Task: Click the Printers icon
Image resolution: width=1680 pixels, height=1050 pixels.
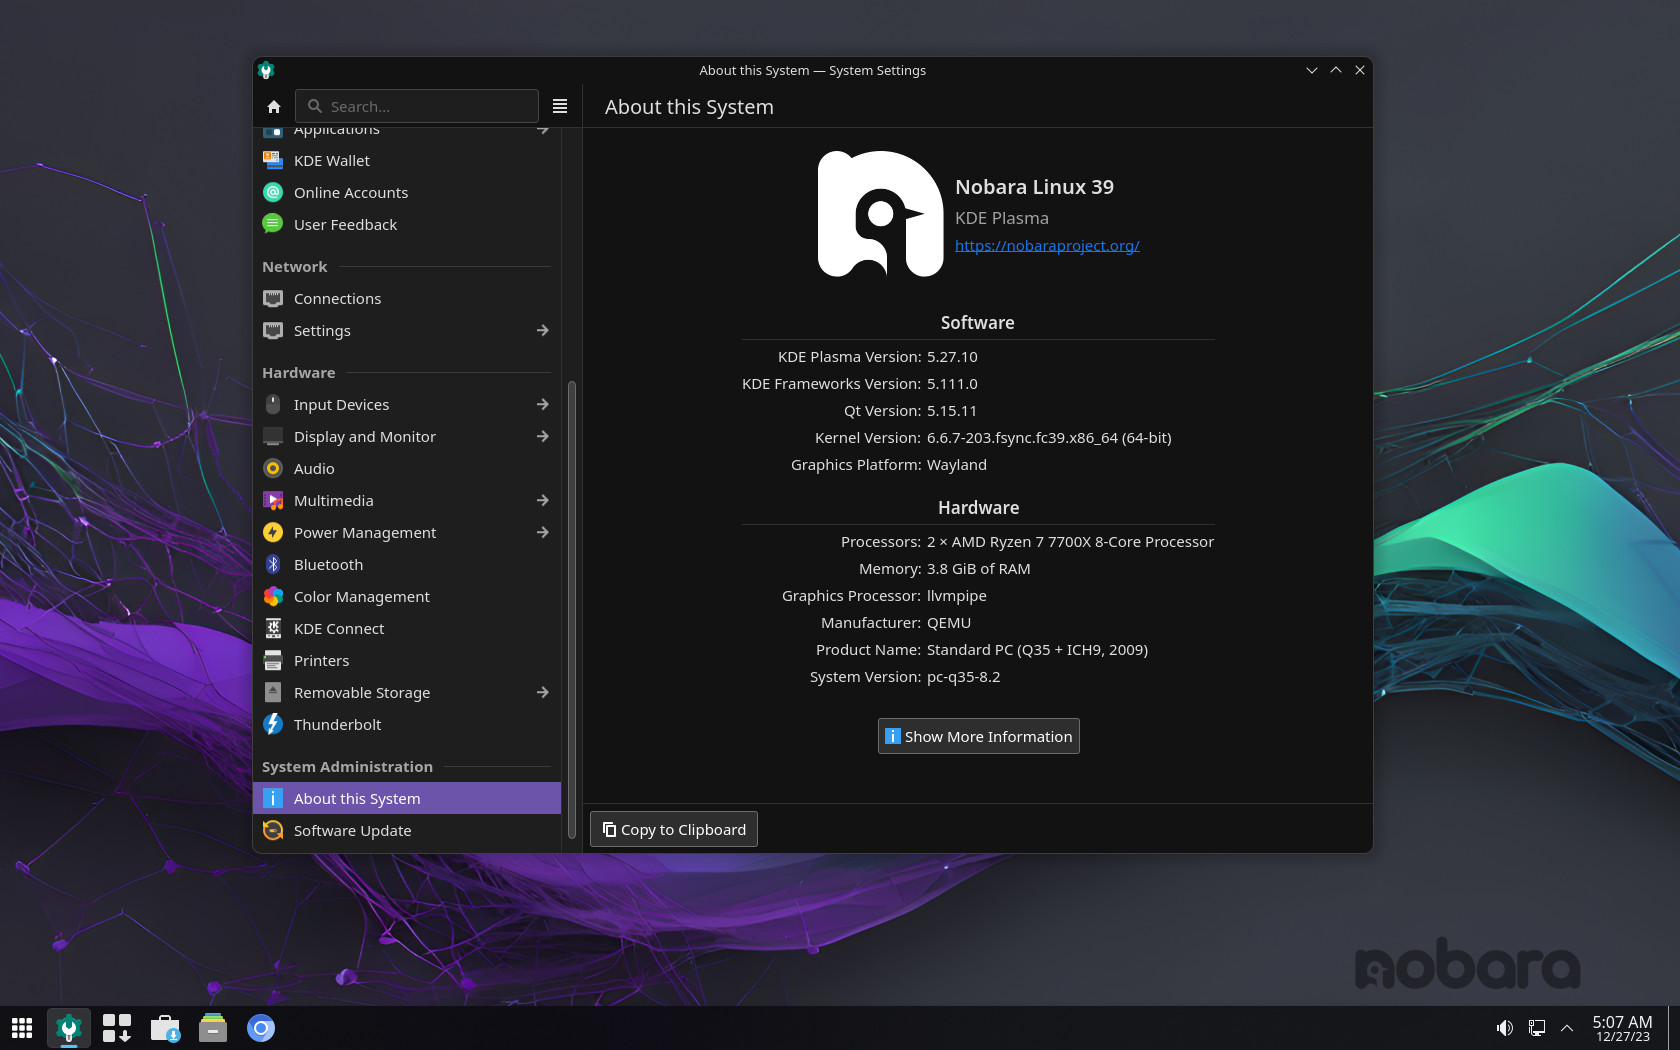Action: 273,660
